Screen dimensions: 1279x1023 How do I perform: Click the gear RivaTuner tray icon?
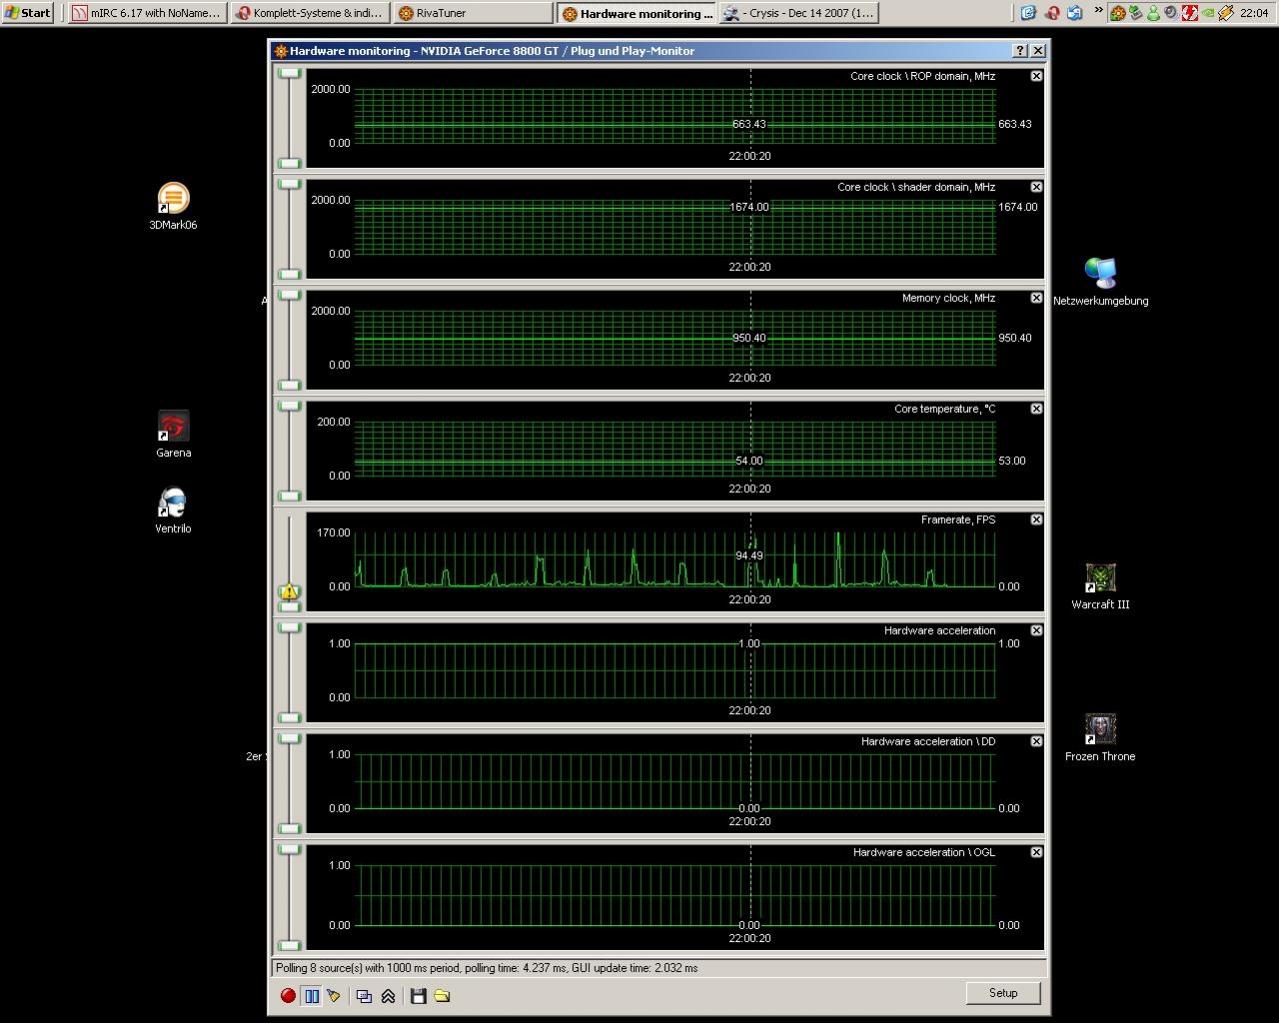1118,13
